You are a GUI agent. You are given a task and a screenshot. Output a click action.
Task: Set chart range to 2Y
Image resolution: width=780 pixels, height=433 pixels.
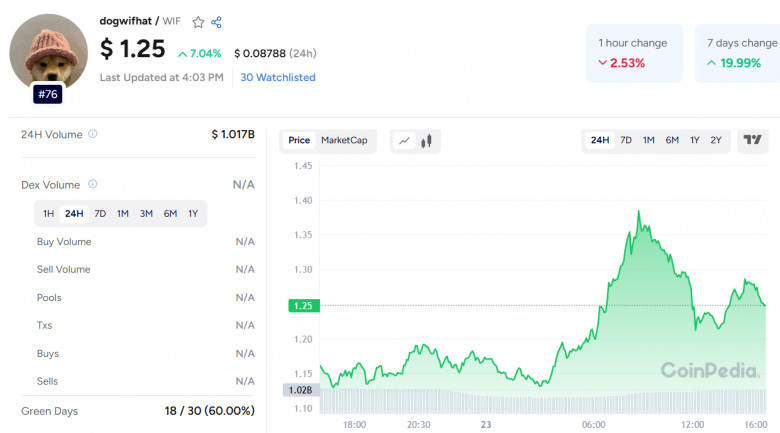tap(716, 140)
